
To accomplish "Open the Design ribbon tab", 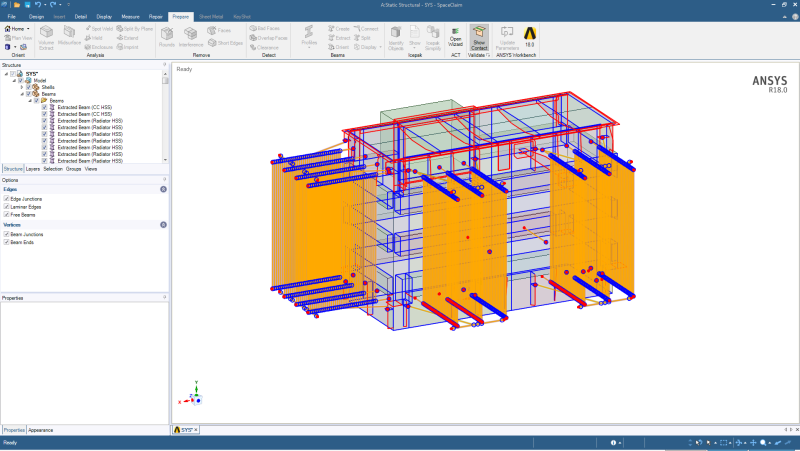I will 36,17.
